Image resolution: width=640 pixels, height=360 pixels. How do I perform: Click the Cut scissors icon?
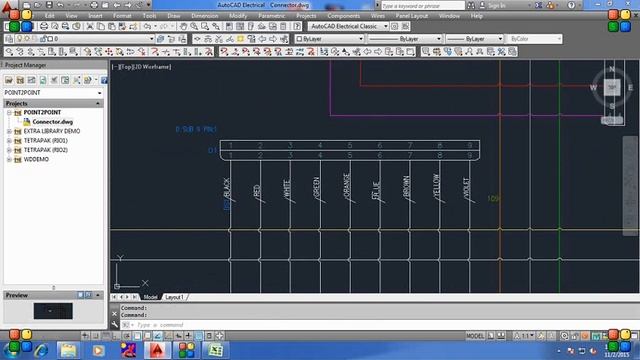point(90,27)
